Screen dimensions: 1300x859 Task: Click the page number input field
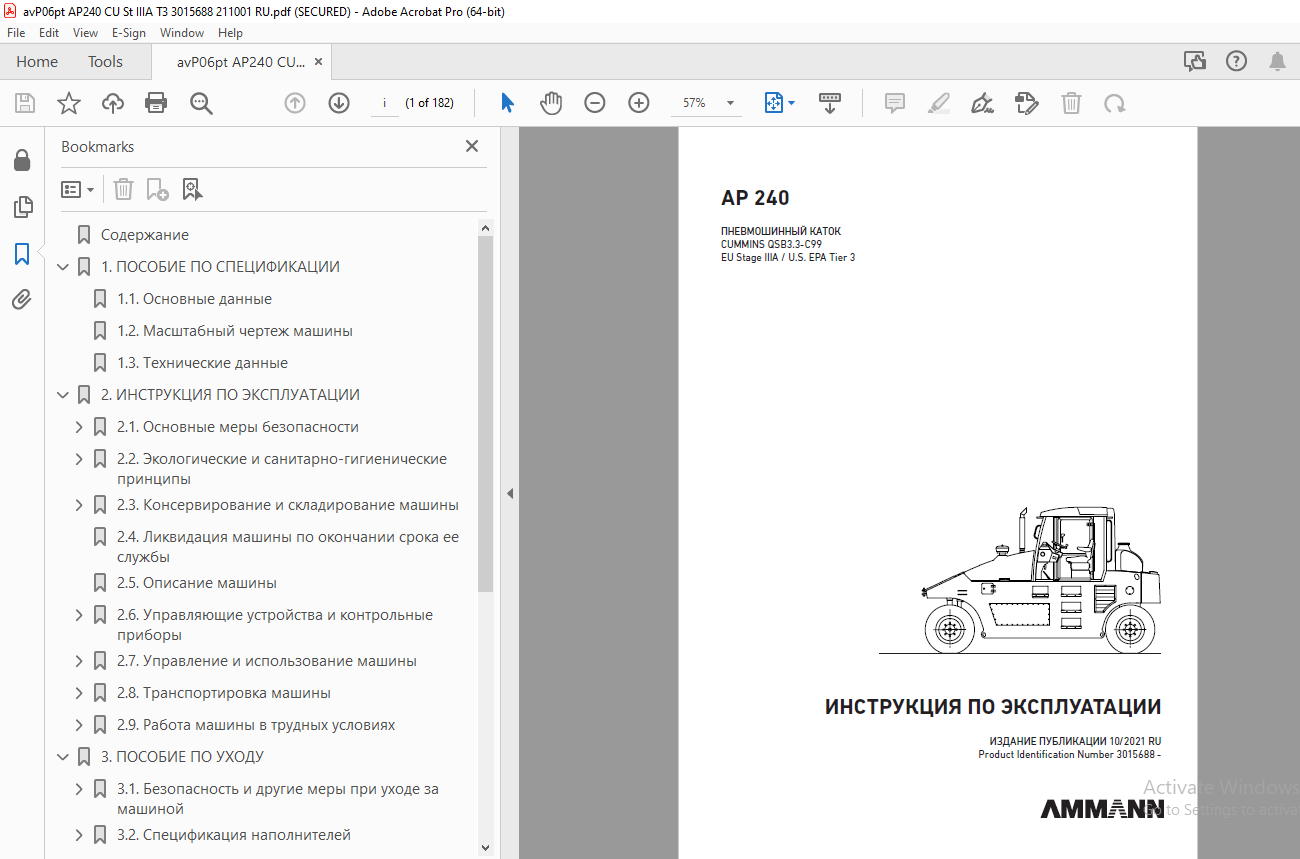(x=384, y=103)
